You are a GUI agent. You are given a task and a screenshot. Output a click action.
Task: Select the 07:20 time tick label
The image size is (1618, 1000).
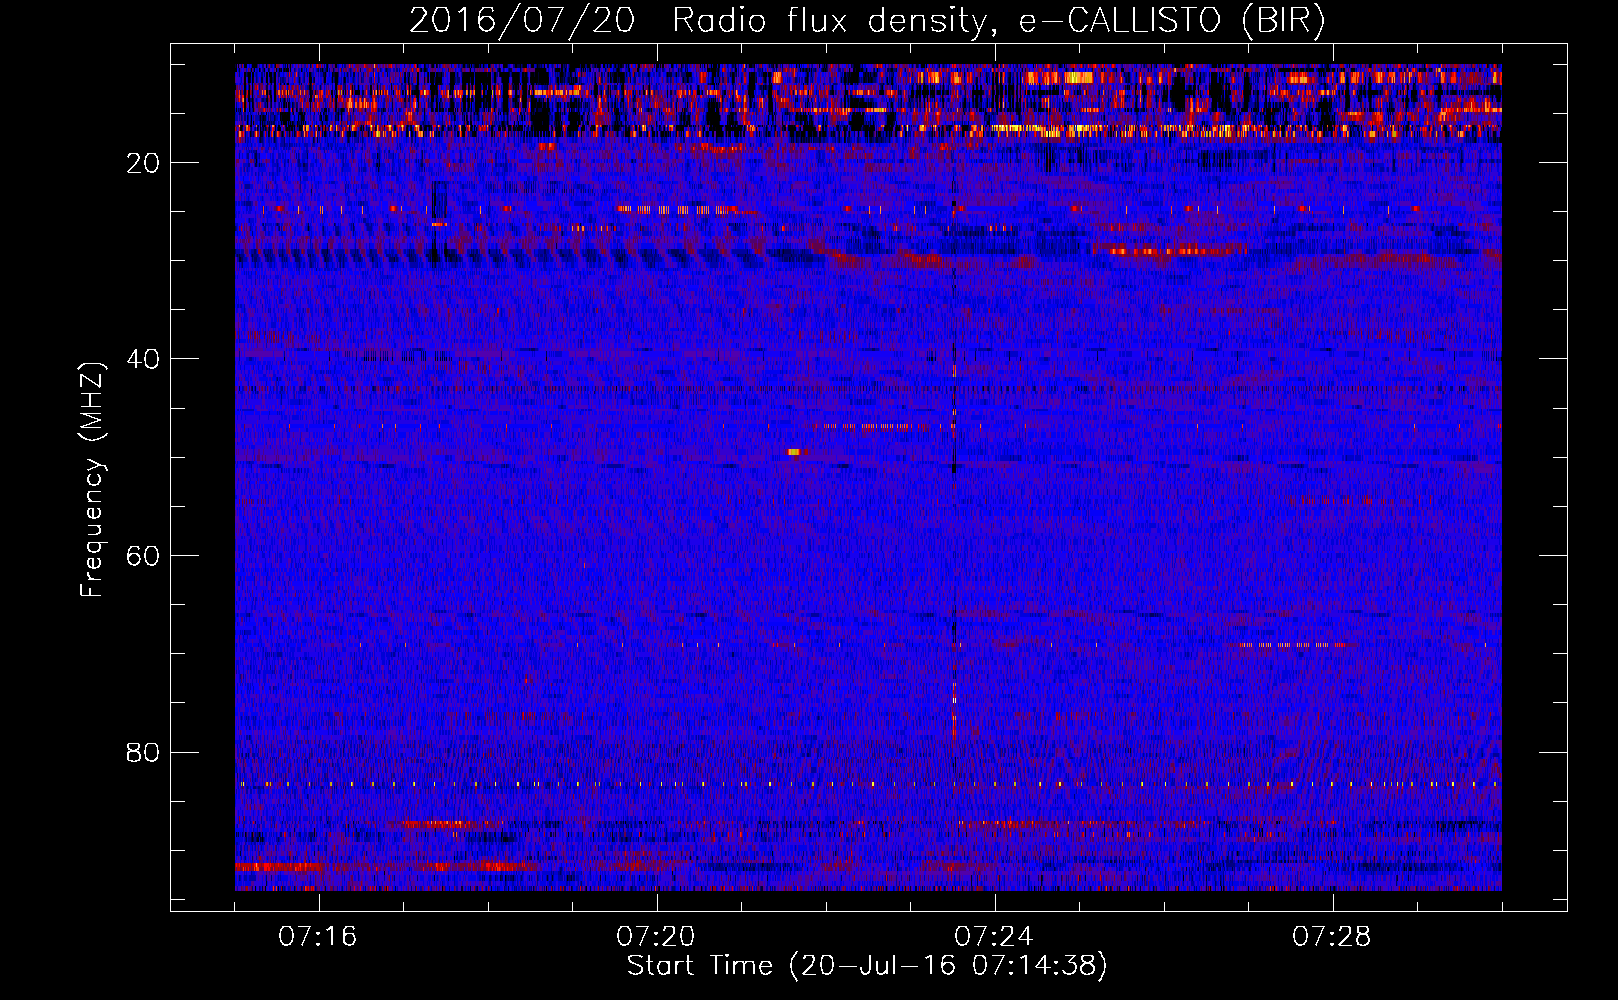(656, 937)
